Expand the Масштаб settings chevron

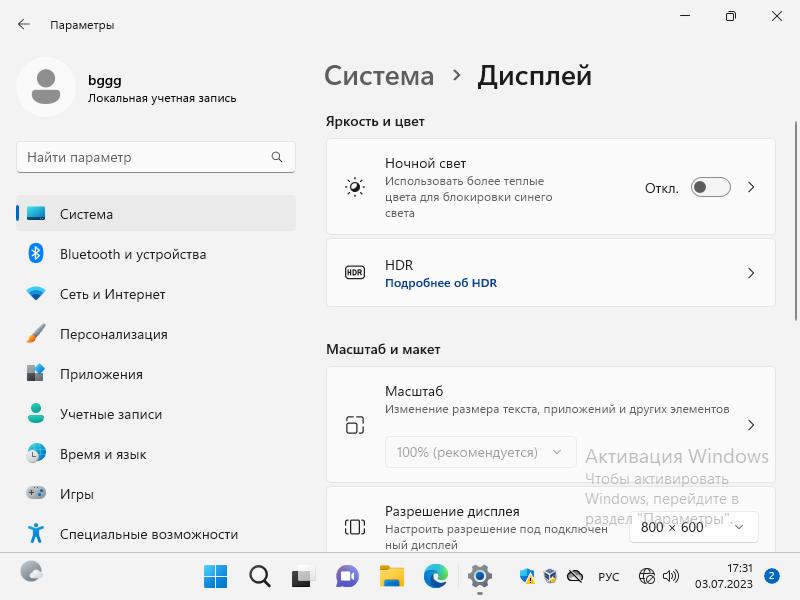click(752, 425)
